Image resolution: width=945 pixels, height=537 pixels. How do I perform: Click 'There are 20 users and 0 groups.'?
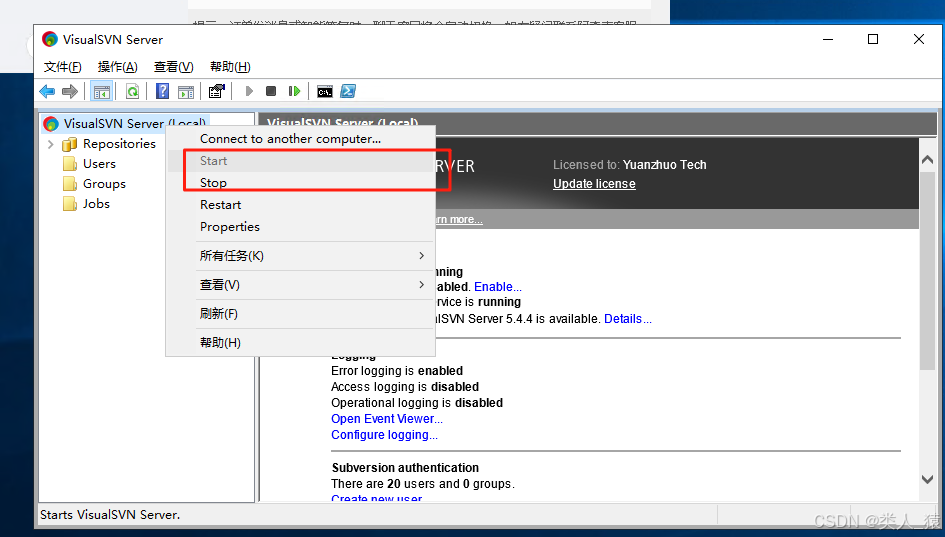(x=423, y=484)
